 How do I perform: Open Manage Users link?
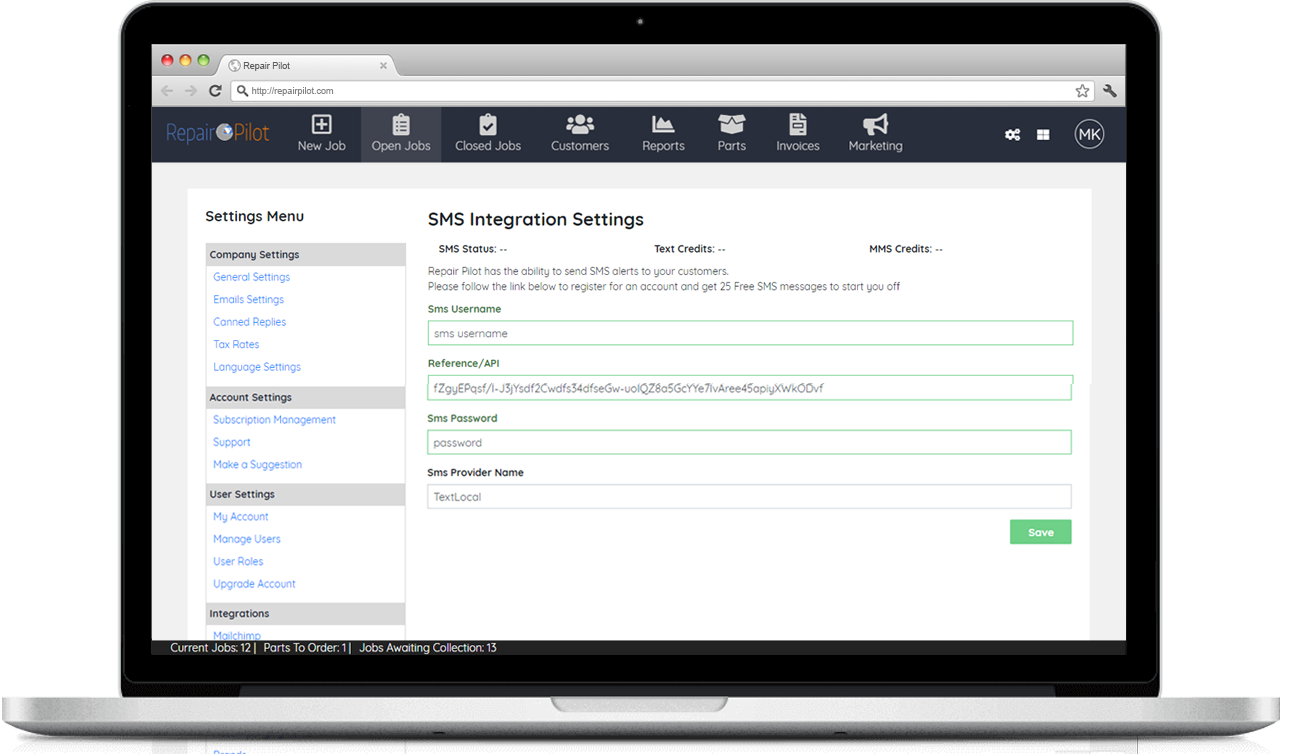[x=247, y=539]
